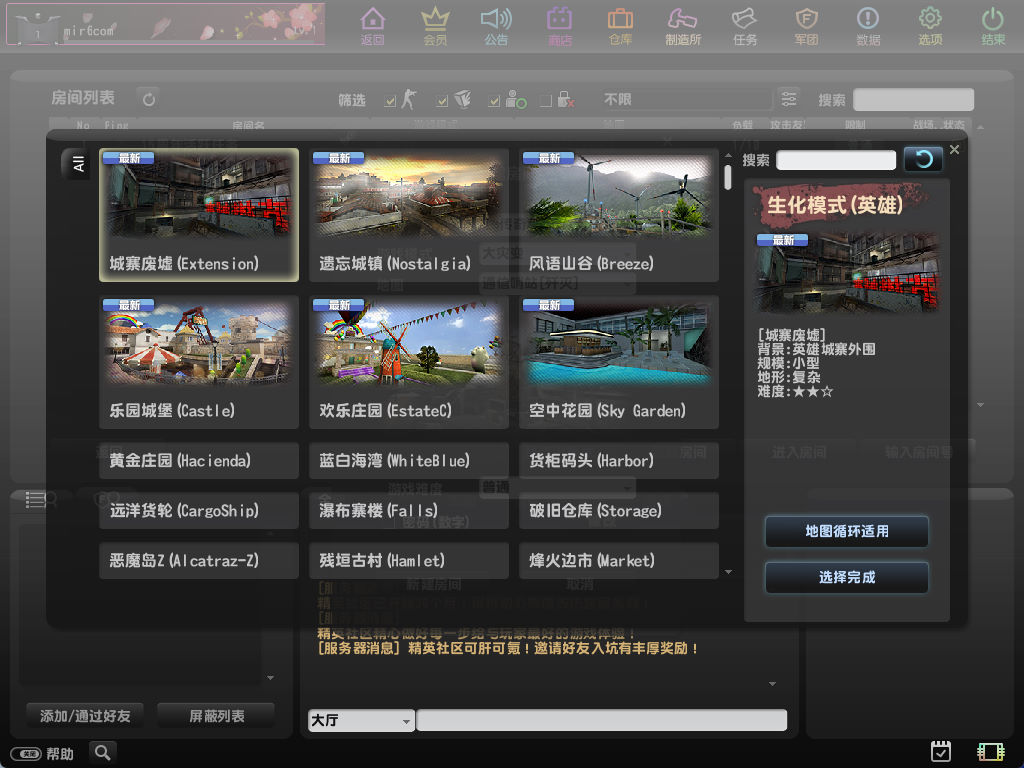Viewport: 1024px width, 768px height.
Task: Click the magnifier icon beside 帮助
Action: click(x=103, y=752)
